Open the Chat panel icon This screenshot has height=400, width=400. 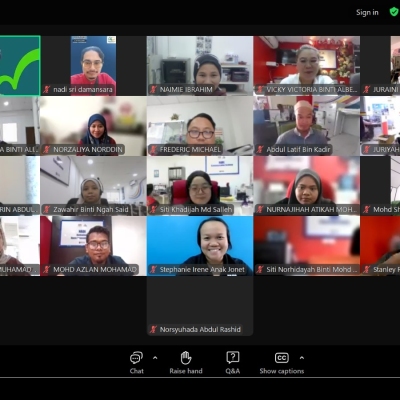coord(136,358)
